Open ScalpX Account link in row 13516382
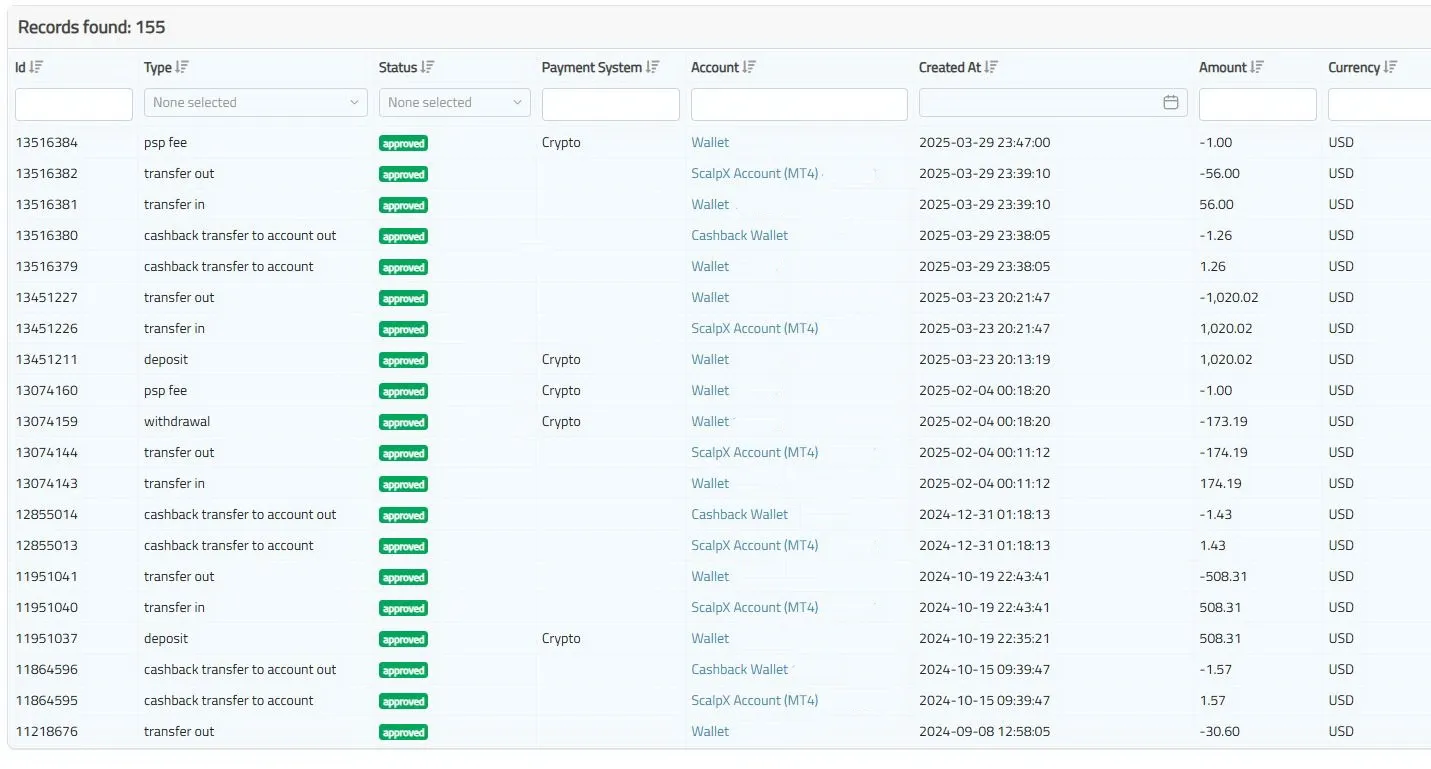The height and width of the screenshot is (769, 1431). tap(755, 173)
